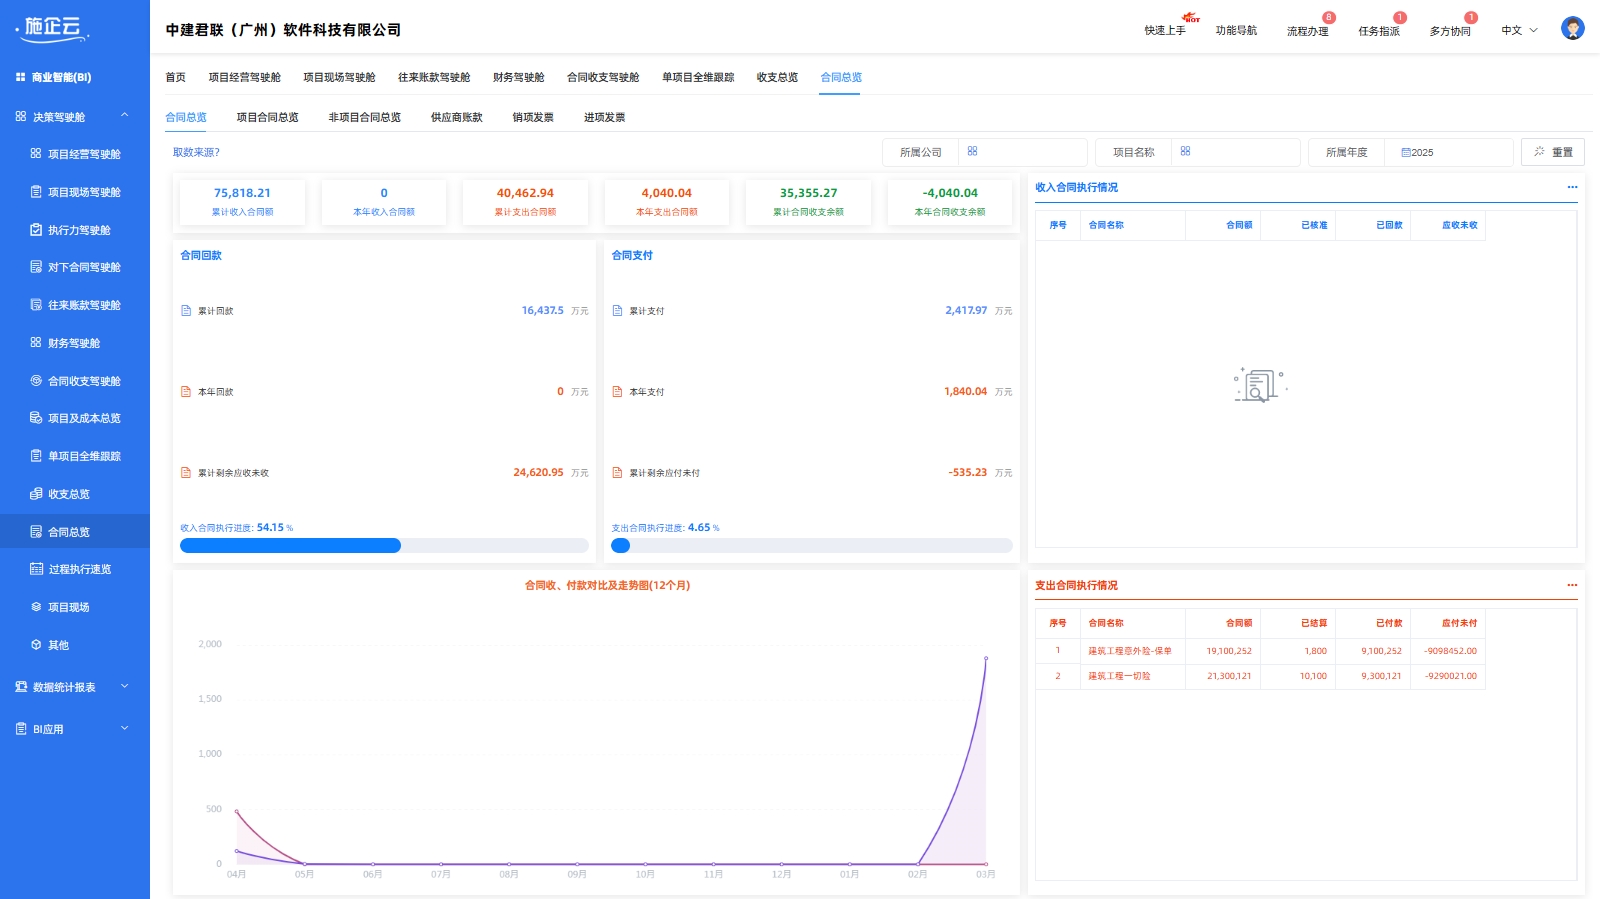The image size is (1600, 899).
Task: Switch to the 进项发票 sub-tab
Action: (x=604, y=117)
